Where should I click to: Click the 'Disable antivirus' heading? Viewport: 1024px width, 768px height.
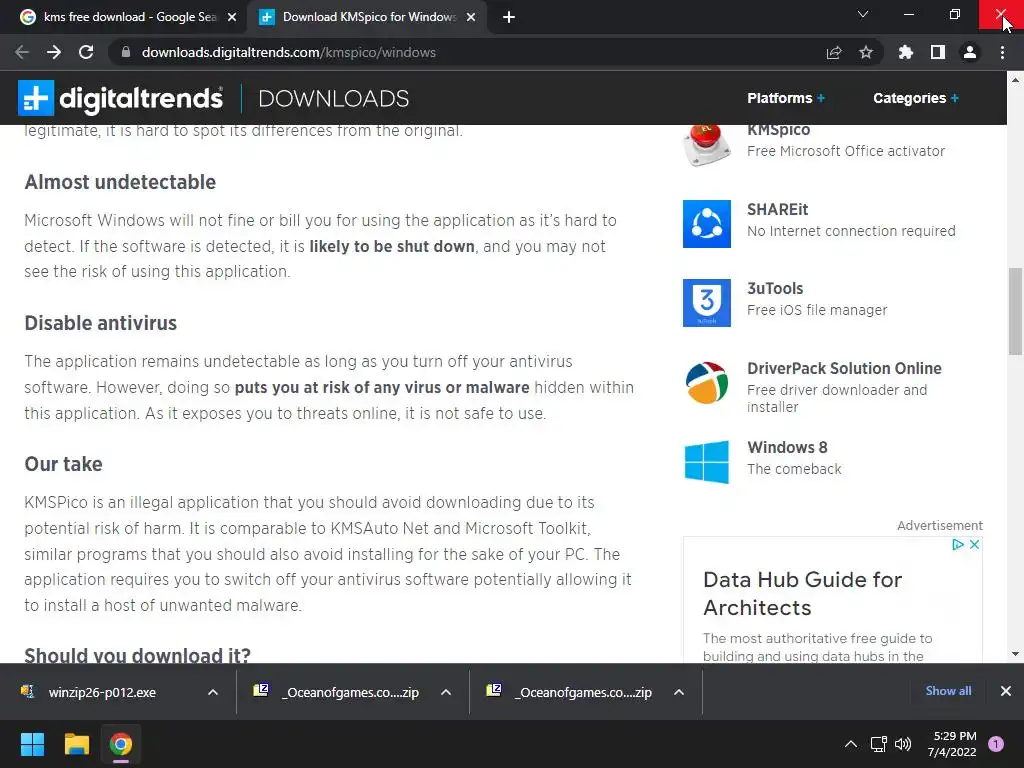tap(101, 323)
